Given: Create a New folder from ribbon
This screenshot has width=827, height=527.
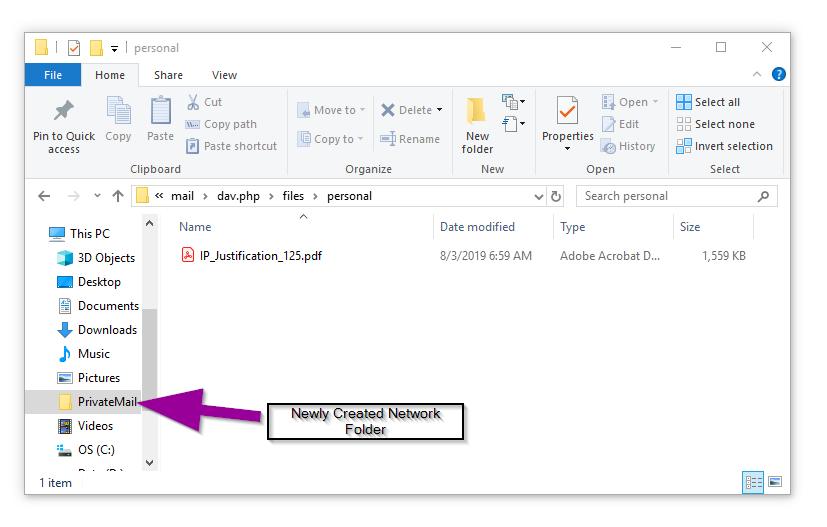Looking at the screenshot, I should [x=477, y=123].
